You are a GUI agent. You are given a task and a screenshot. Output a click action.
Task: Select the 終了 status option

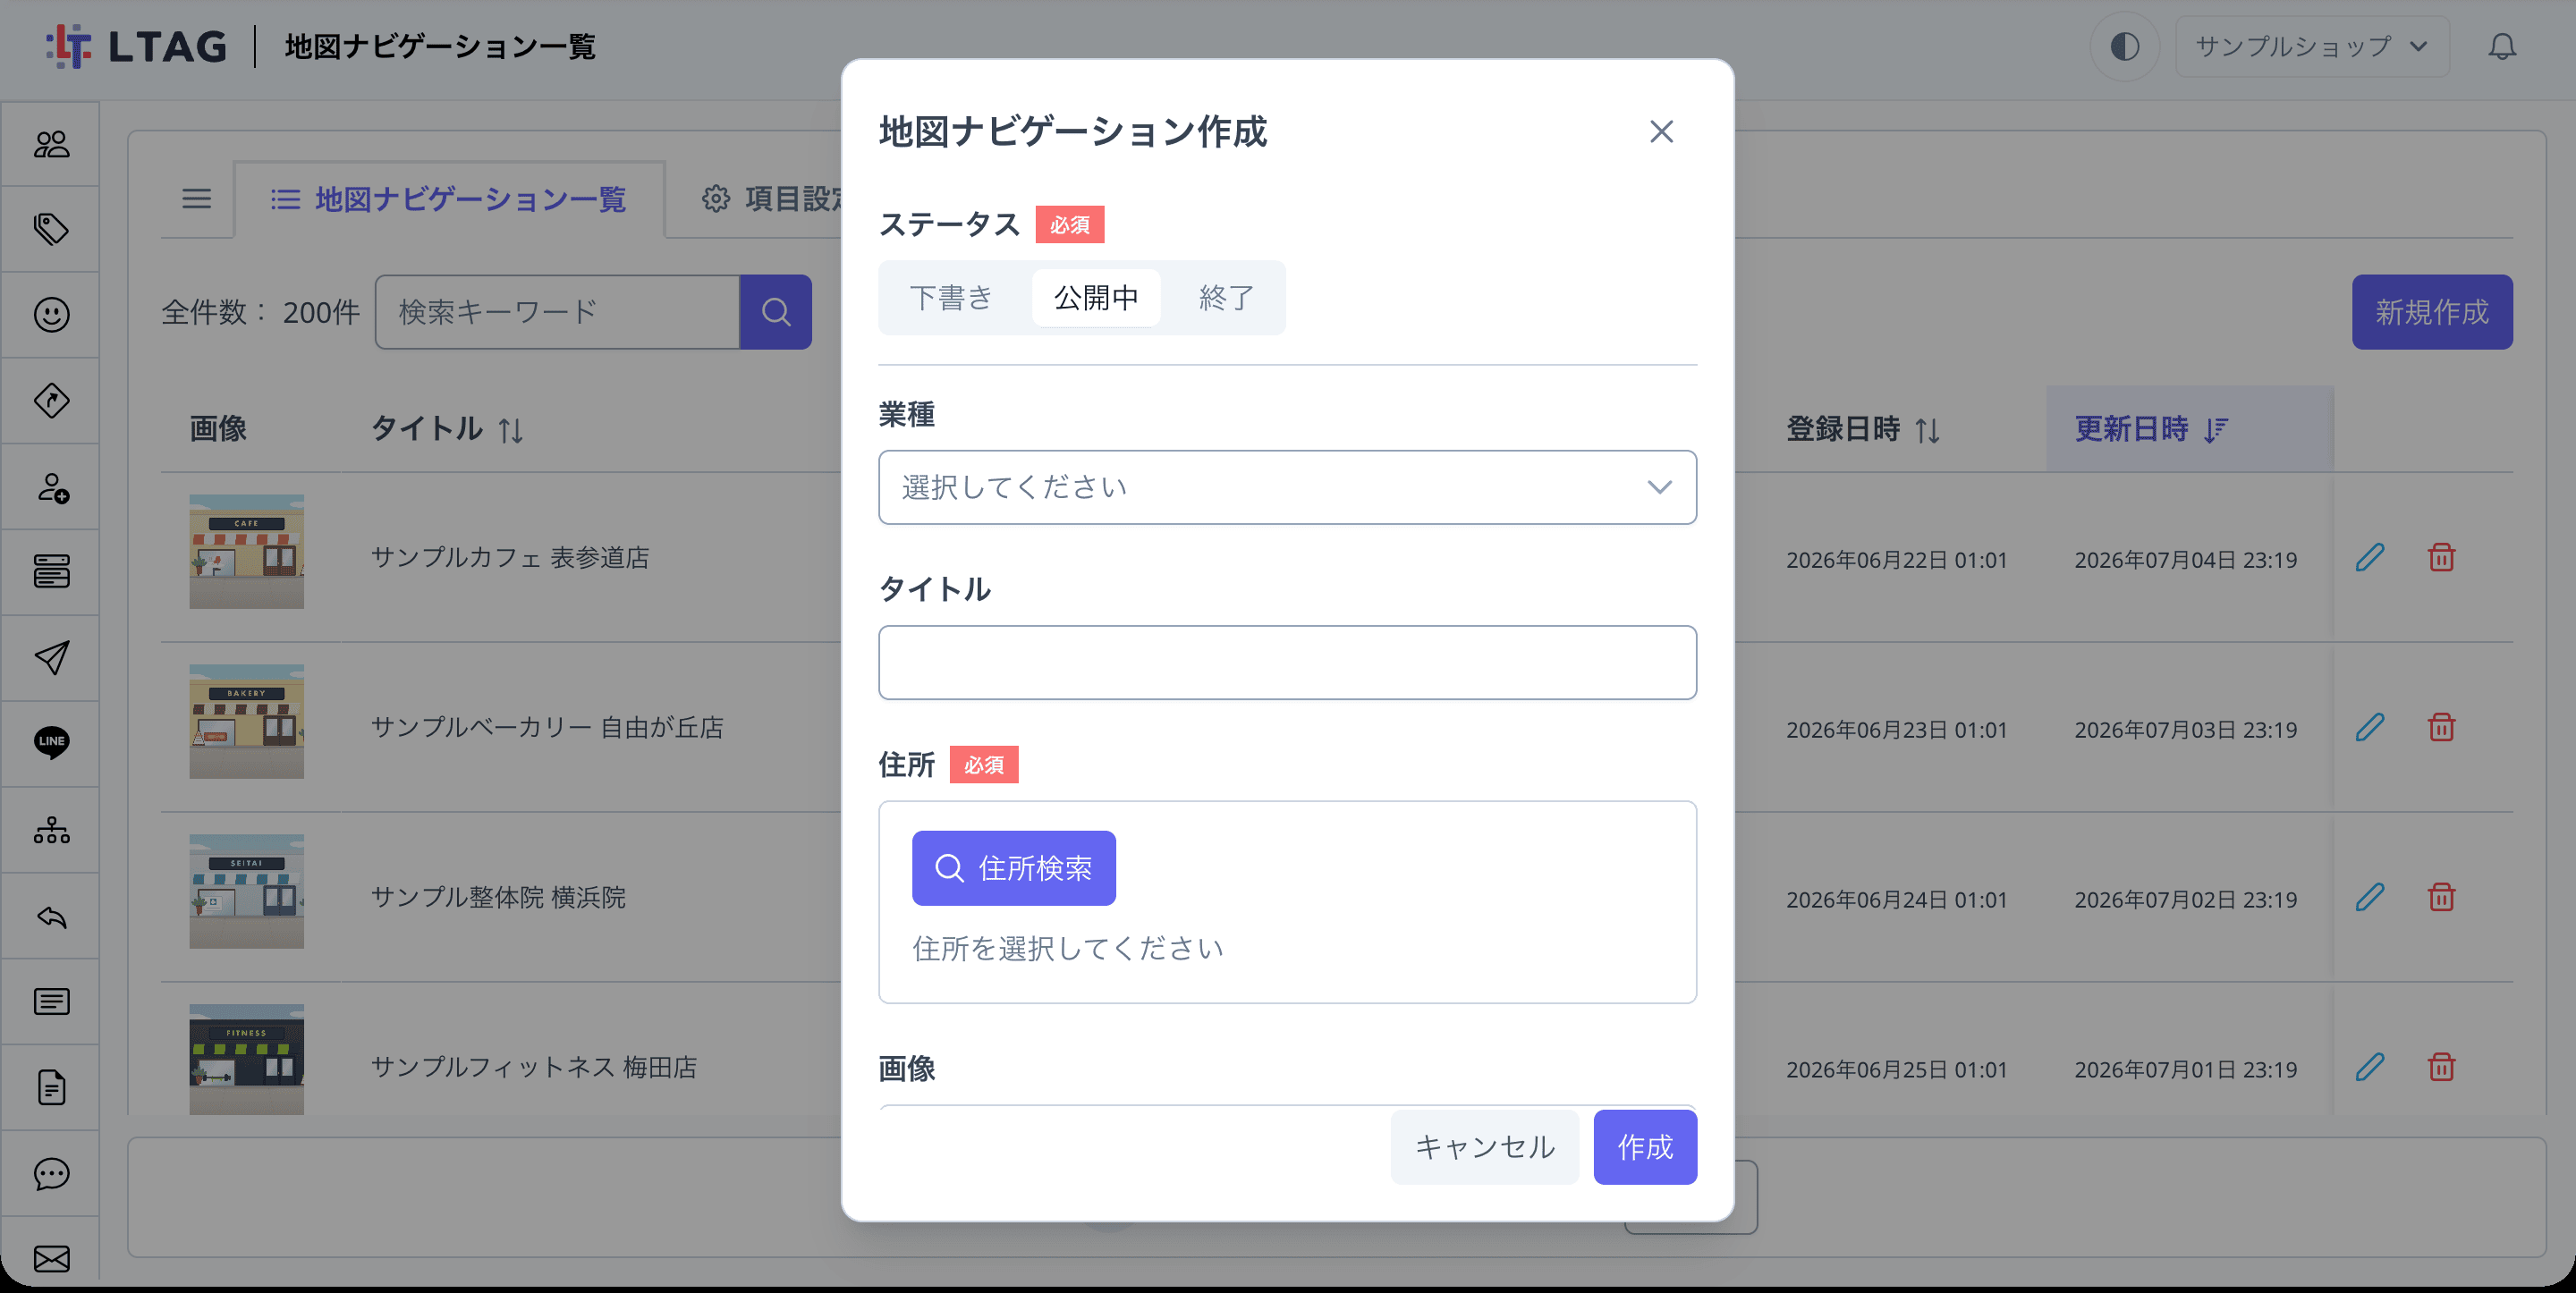pyautogui.click(x=1226, y=298)
